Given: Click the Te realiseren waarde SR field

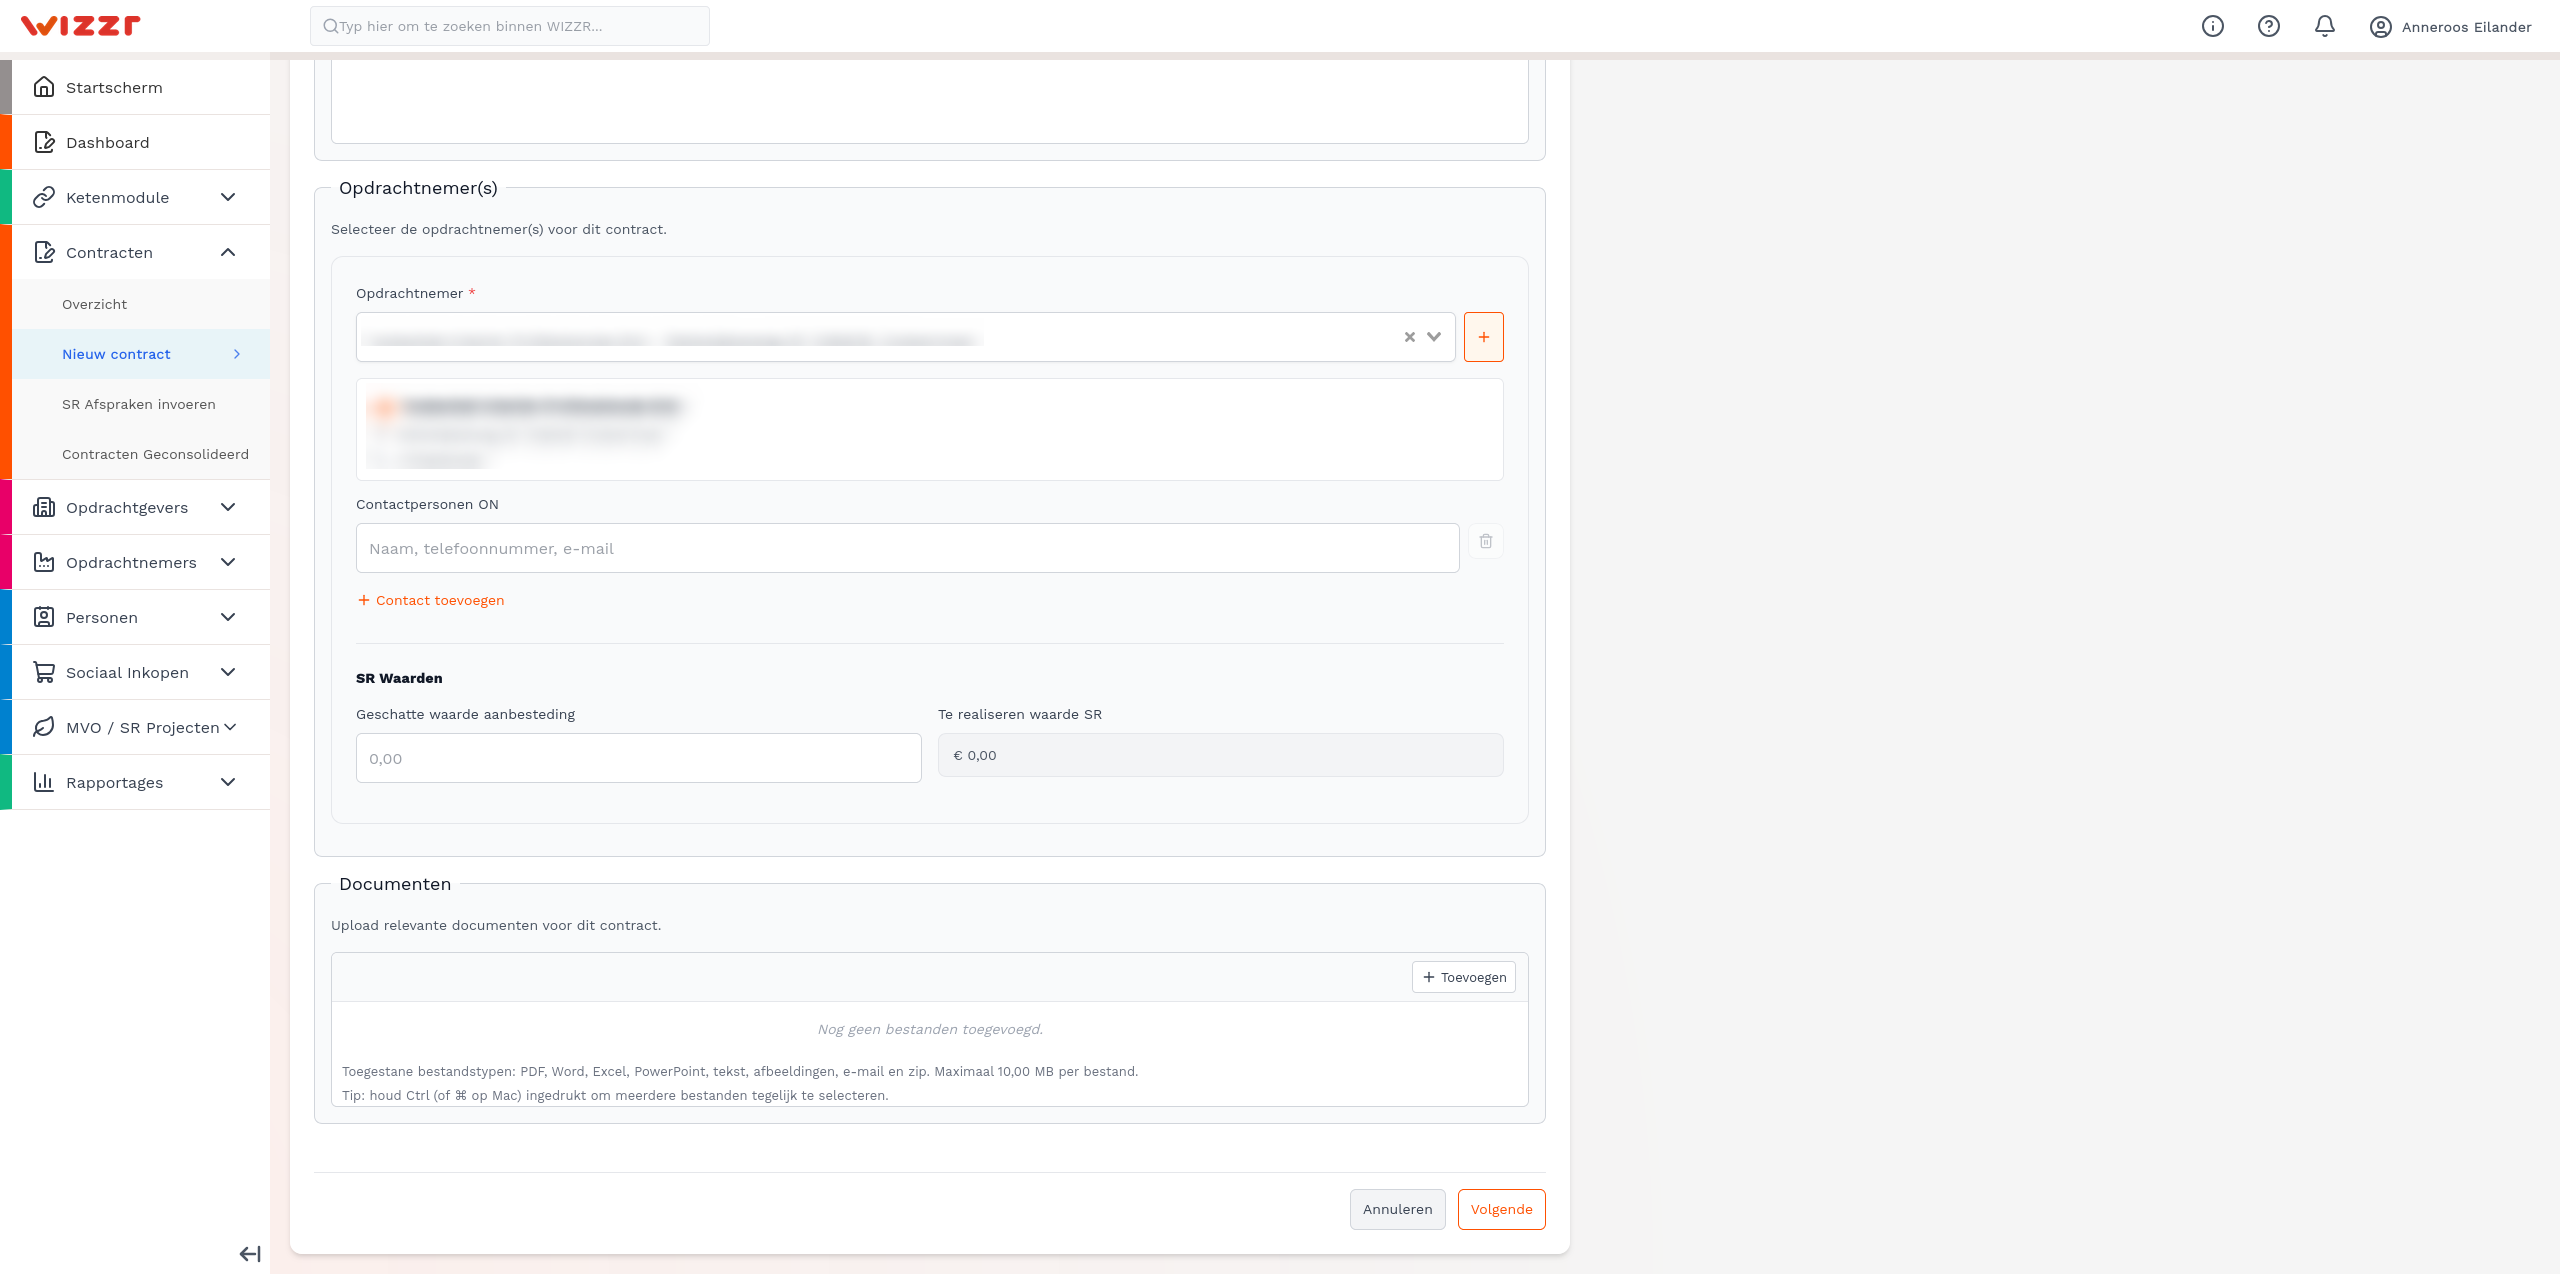Looking at the screenshot, I should 1221,755.
